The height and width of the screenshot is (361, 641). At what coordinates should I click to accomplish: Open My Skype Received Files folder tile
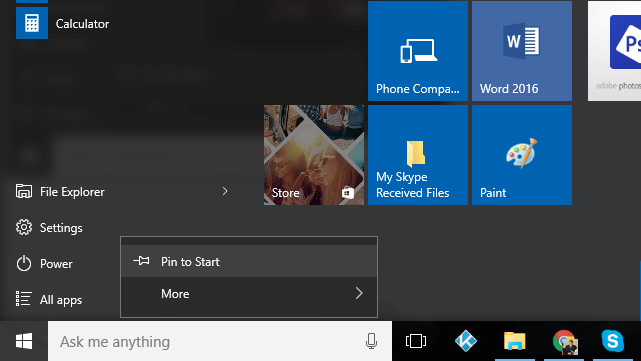coord(417,155)
